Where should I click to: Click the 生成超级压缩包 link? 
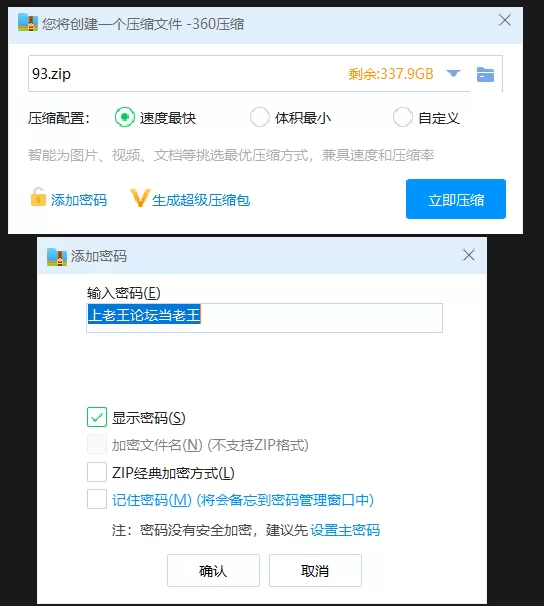[201, 200]
